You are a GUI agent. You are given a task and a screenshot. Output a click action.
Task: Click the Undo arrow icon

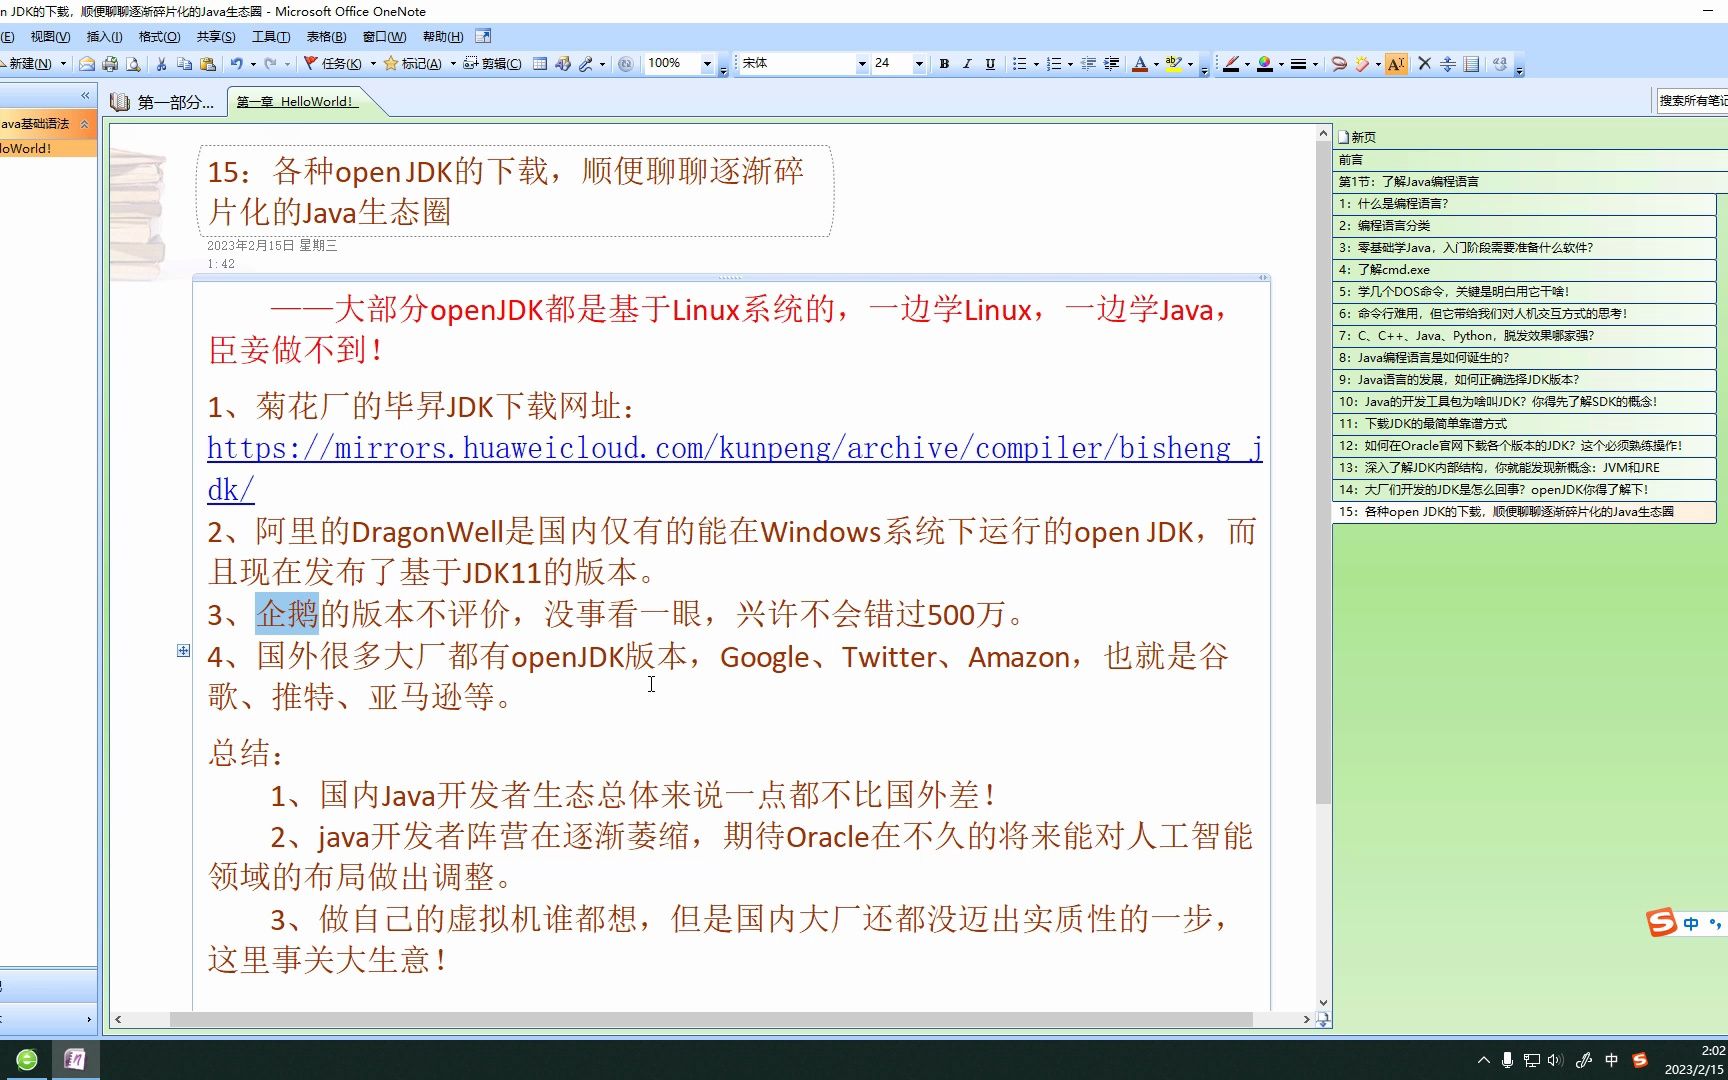point(236,64)
